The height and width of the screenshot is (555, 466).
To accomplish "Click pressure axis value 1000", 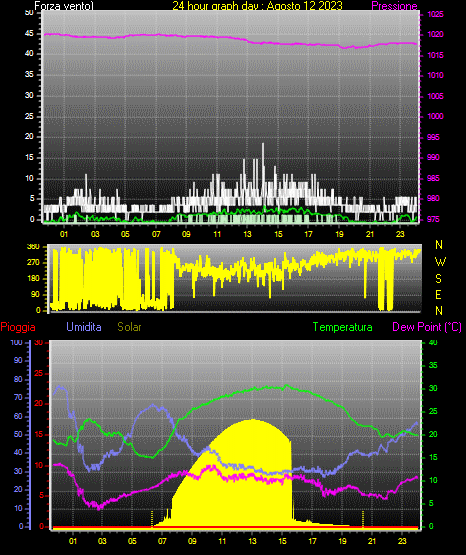I will [435, 116].
